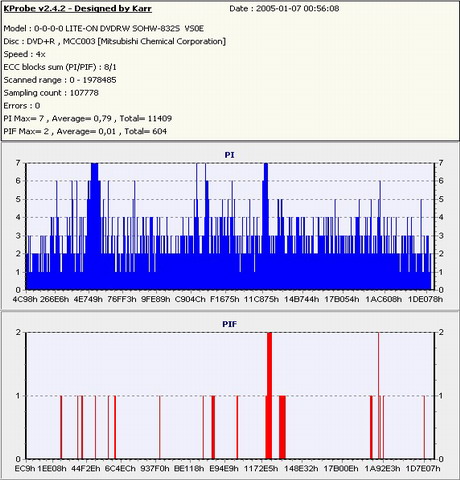Screen dimensions: 460x480
Task: Click the Disc DVD+R MCC003 line
Action: tap(115, 41)
